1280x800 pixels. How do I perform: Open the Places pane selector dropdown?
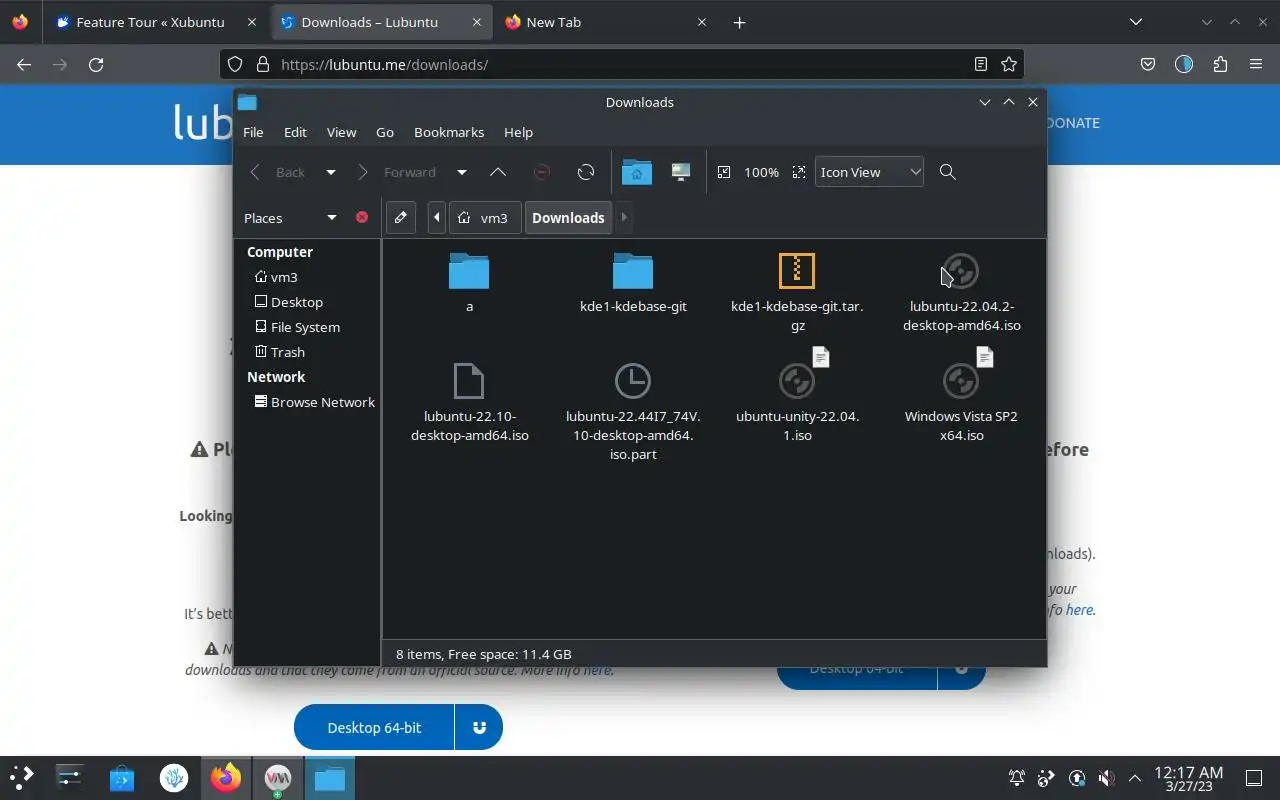(x=331, y=217)
